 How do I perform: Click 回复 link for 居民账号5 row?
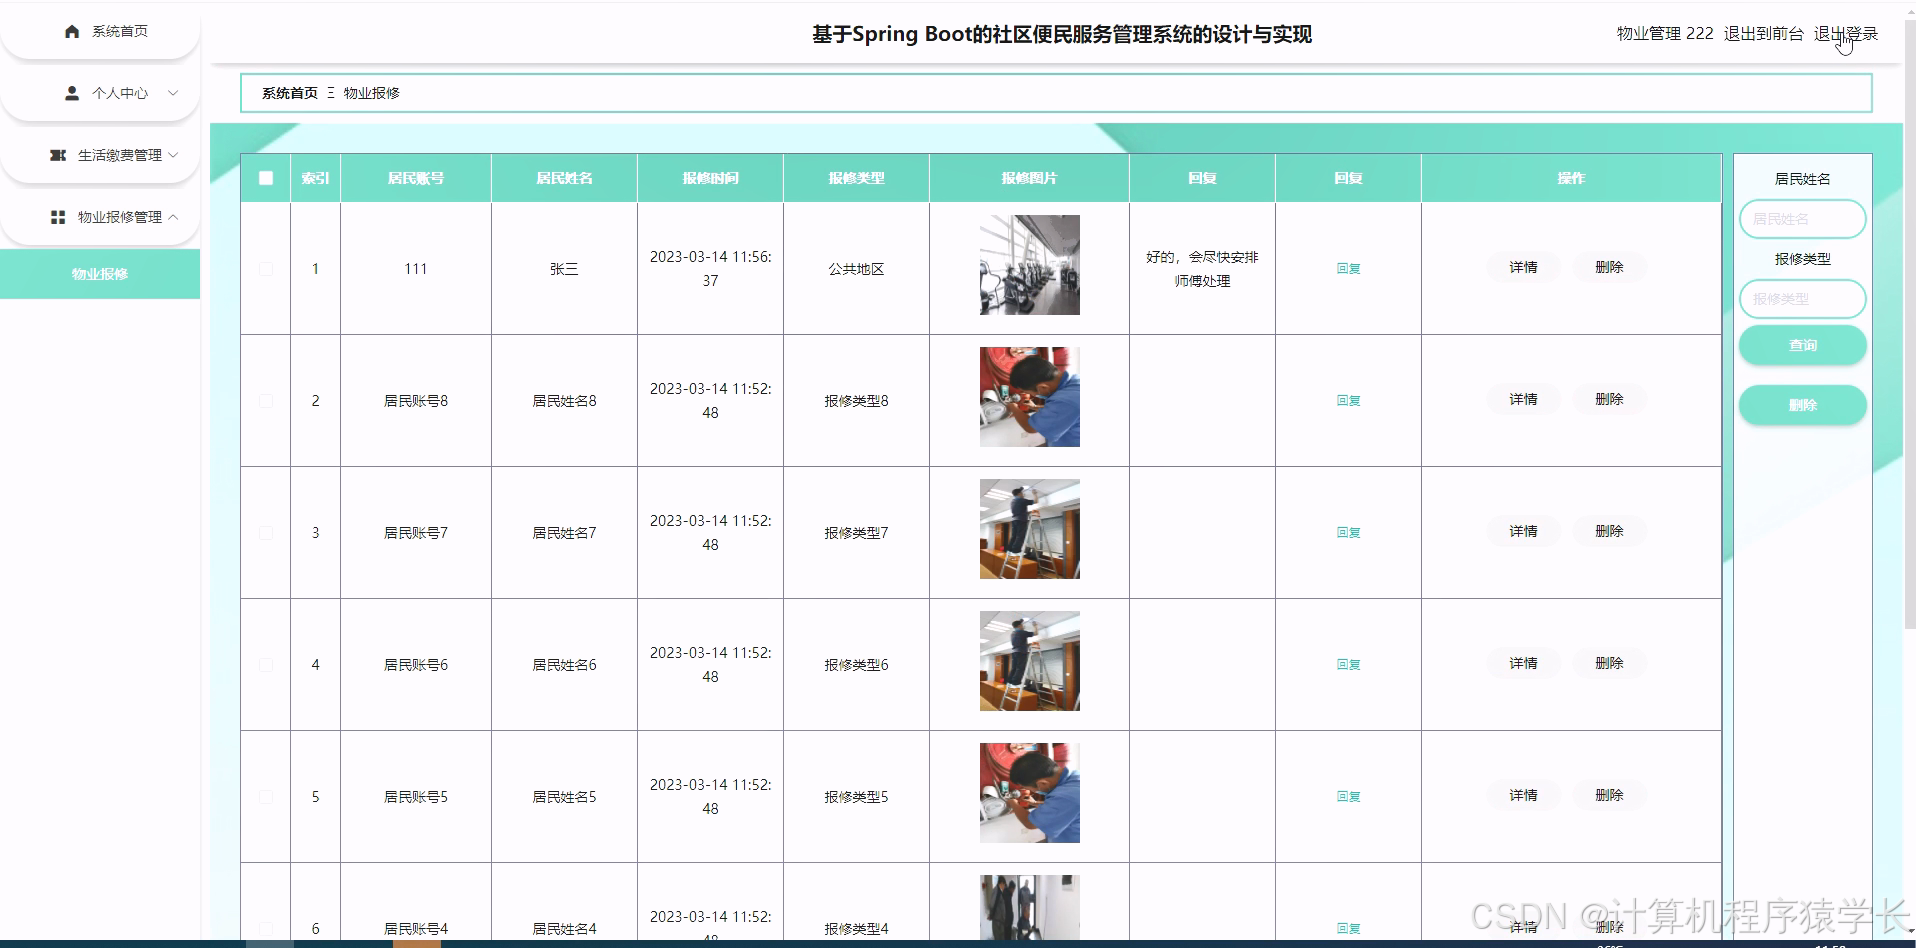click(x=1348, y=796)
